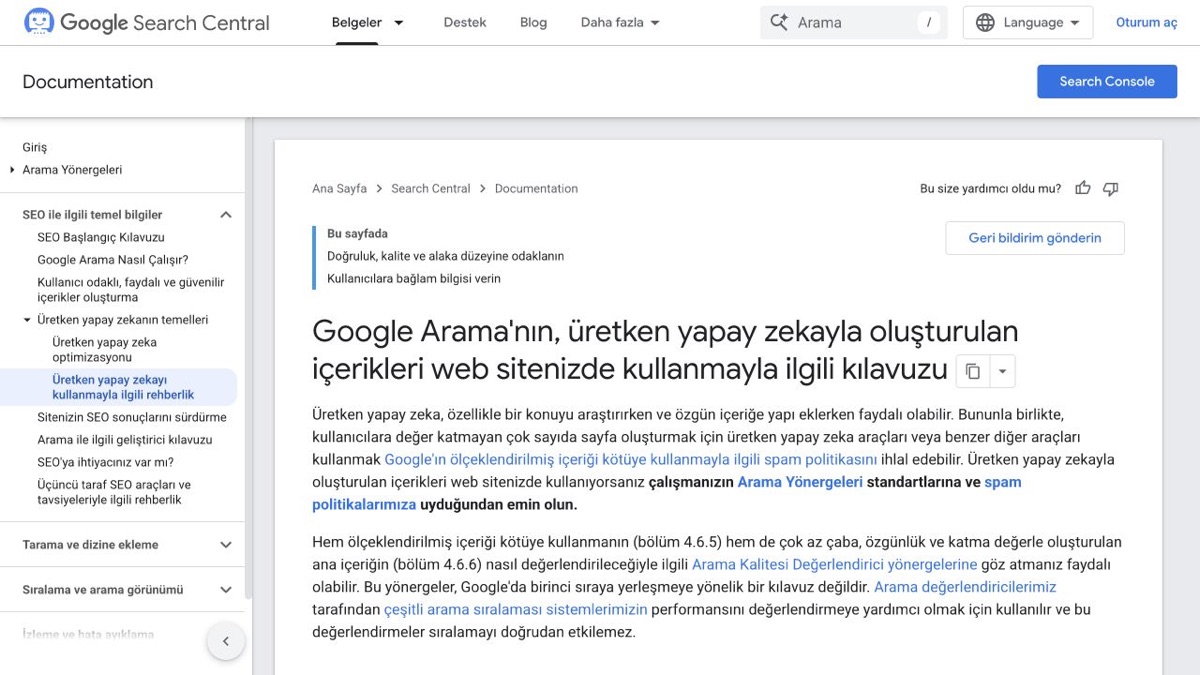Click the Documentation header title
This screenshot has height=675, width=1200.
88,82
